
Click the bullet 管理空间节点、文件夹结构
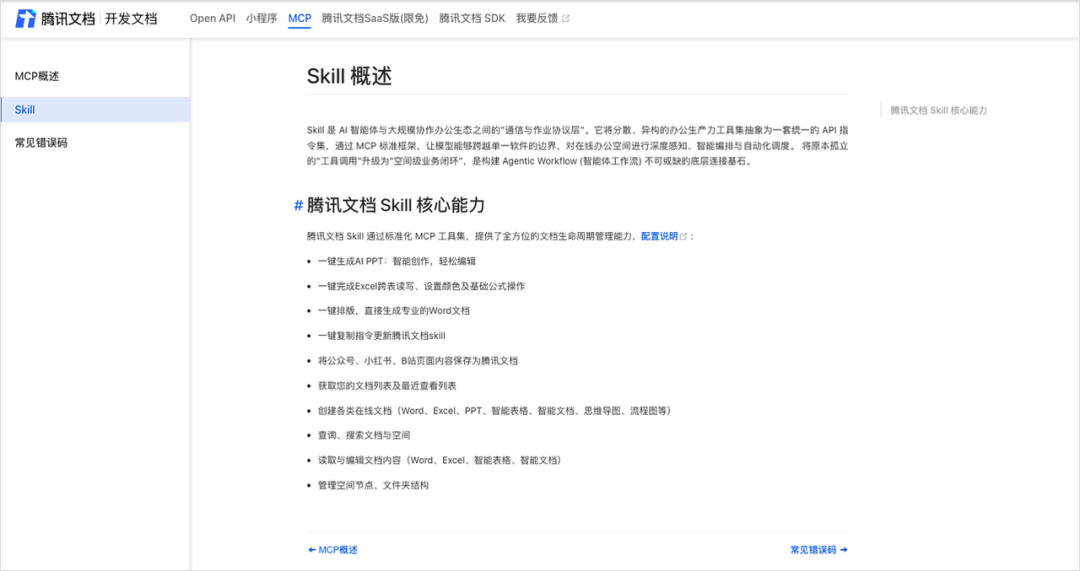(373, 485)
